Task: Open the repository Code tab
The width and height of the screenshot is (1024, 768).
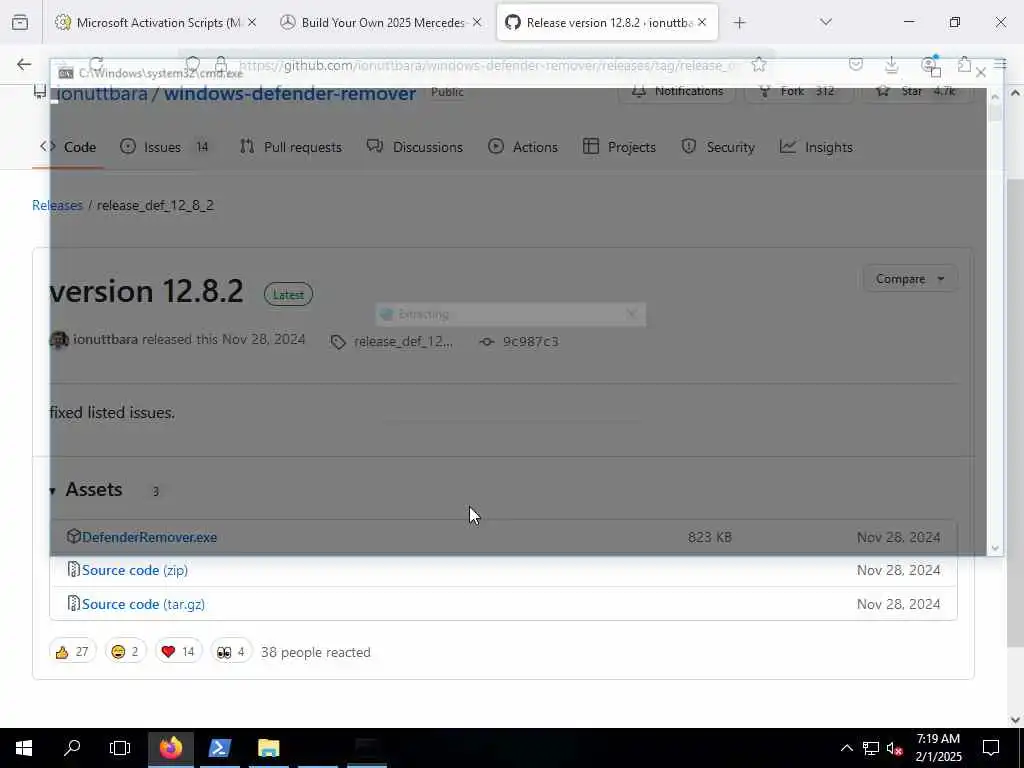Action: coord(68,147)
